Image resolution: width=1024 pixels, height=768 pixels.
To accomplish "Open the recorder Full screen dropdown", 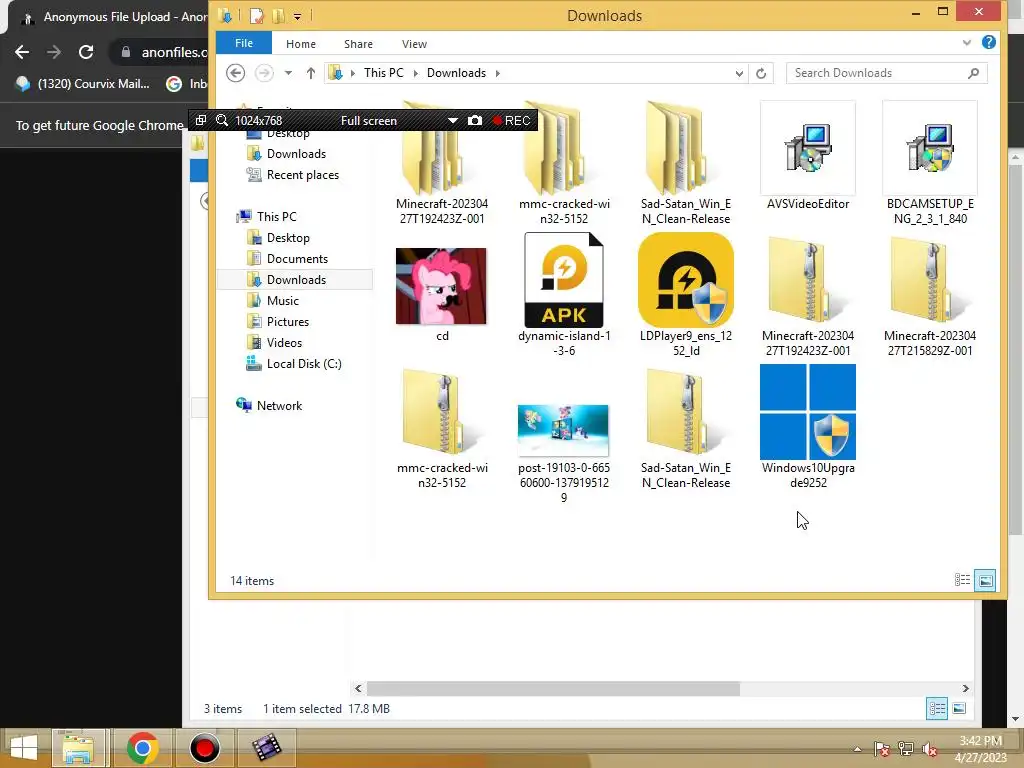I will pos(452,121).
